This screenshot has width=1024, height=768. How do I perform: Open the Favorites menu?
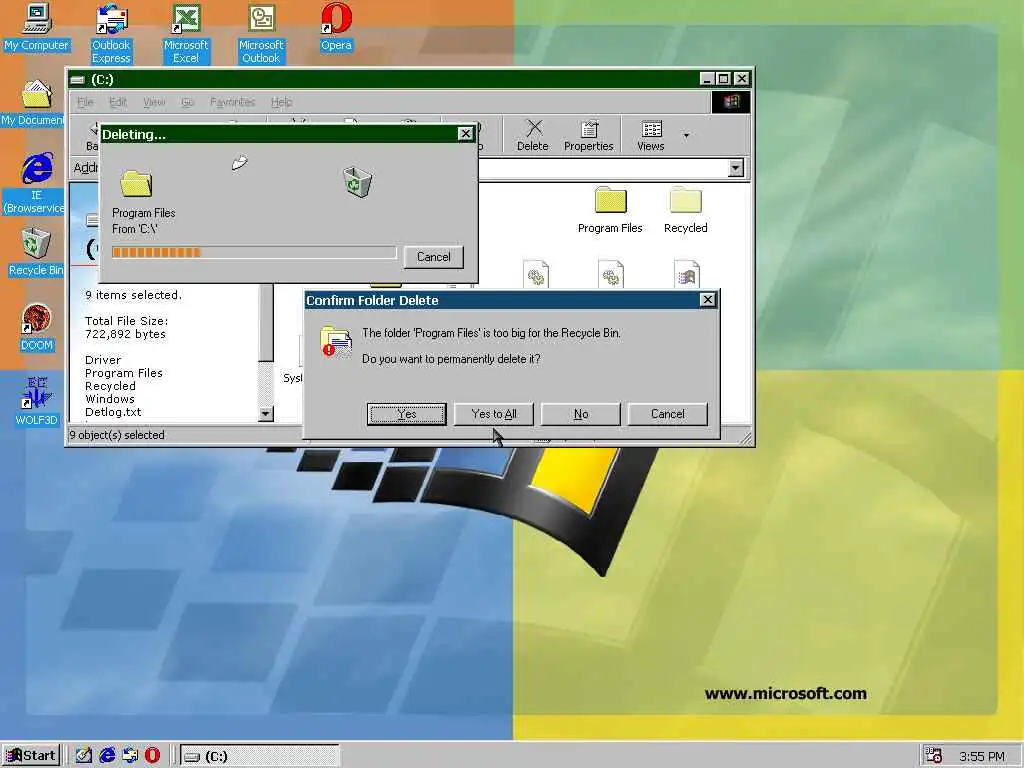pyautogui.click(x=232, y=102)
